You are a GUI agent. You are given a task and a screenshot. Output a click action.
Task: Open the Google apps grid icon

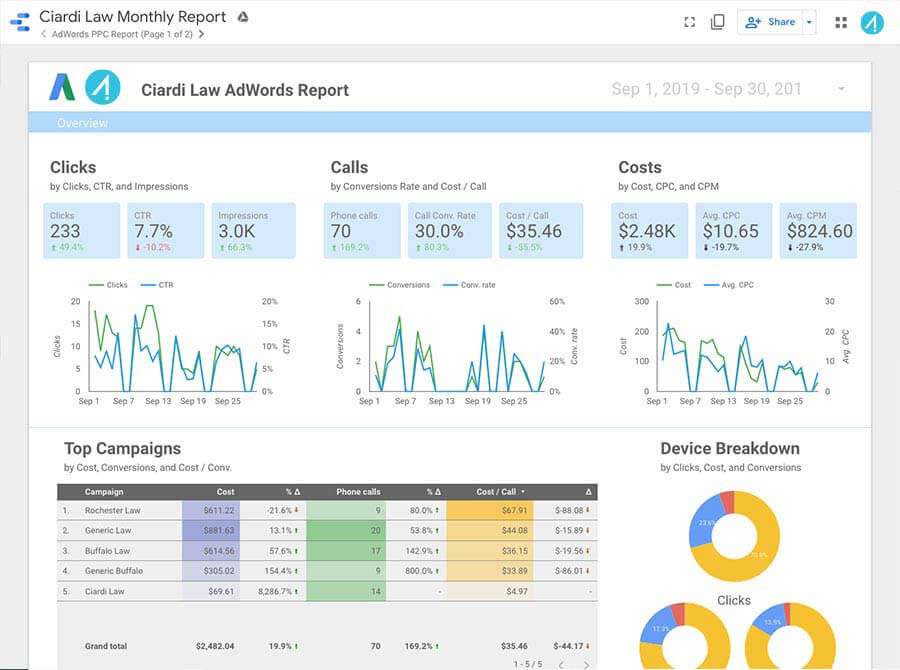(x=841, y=22)
